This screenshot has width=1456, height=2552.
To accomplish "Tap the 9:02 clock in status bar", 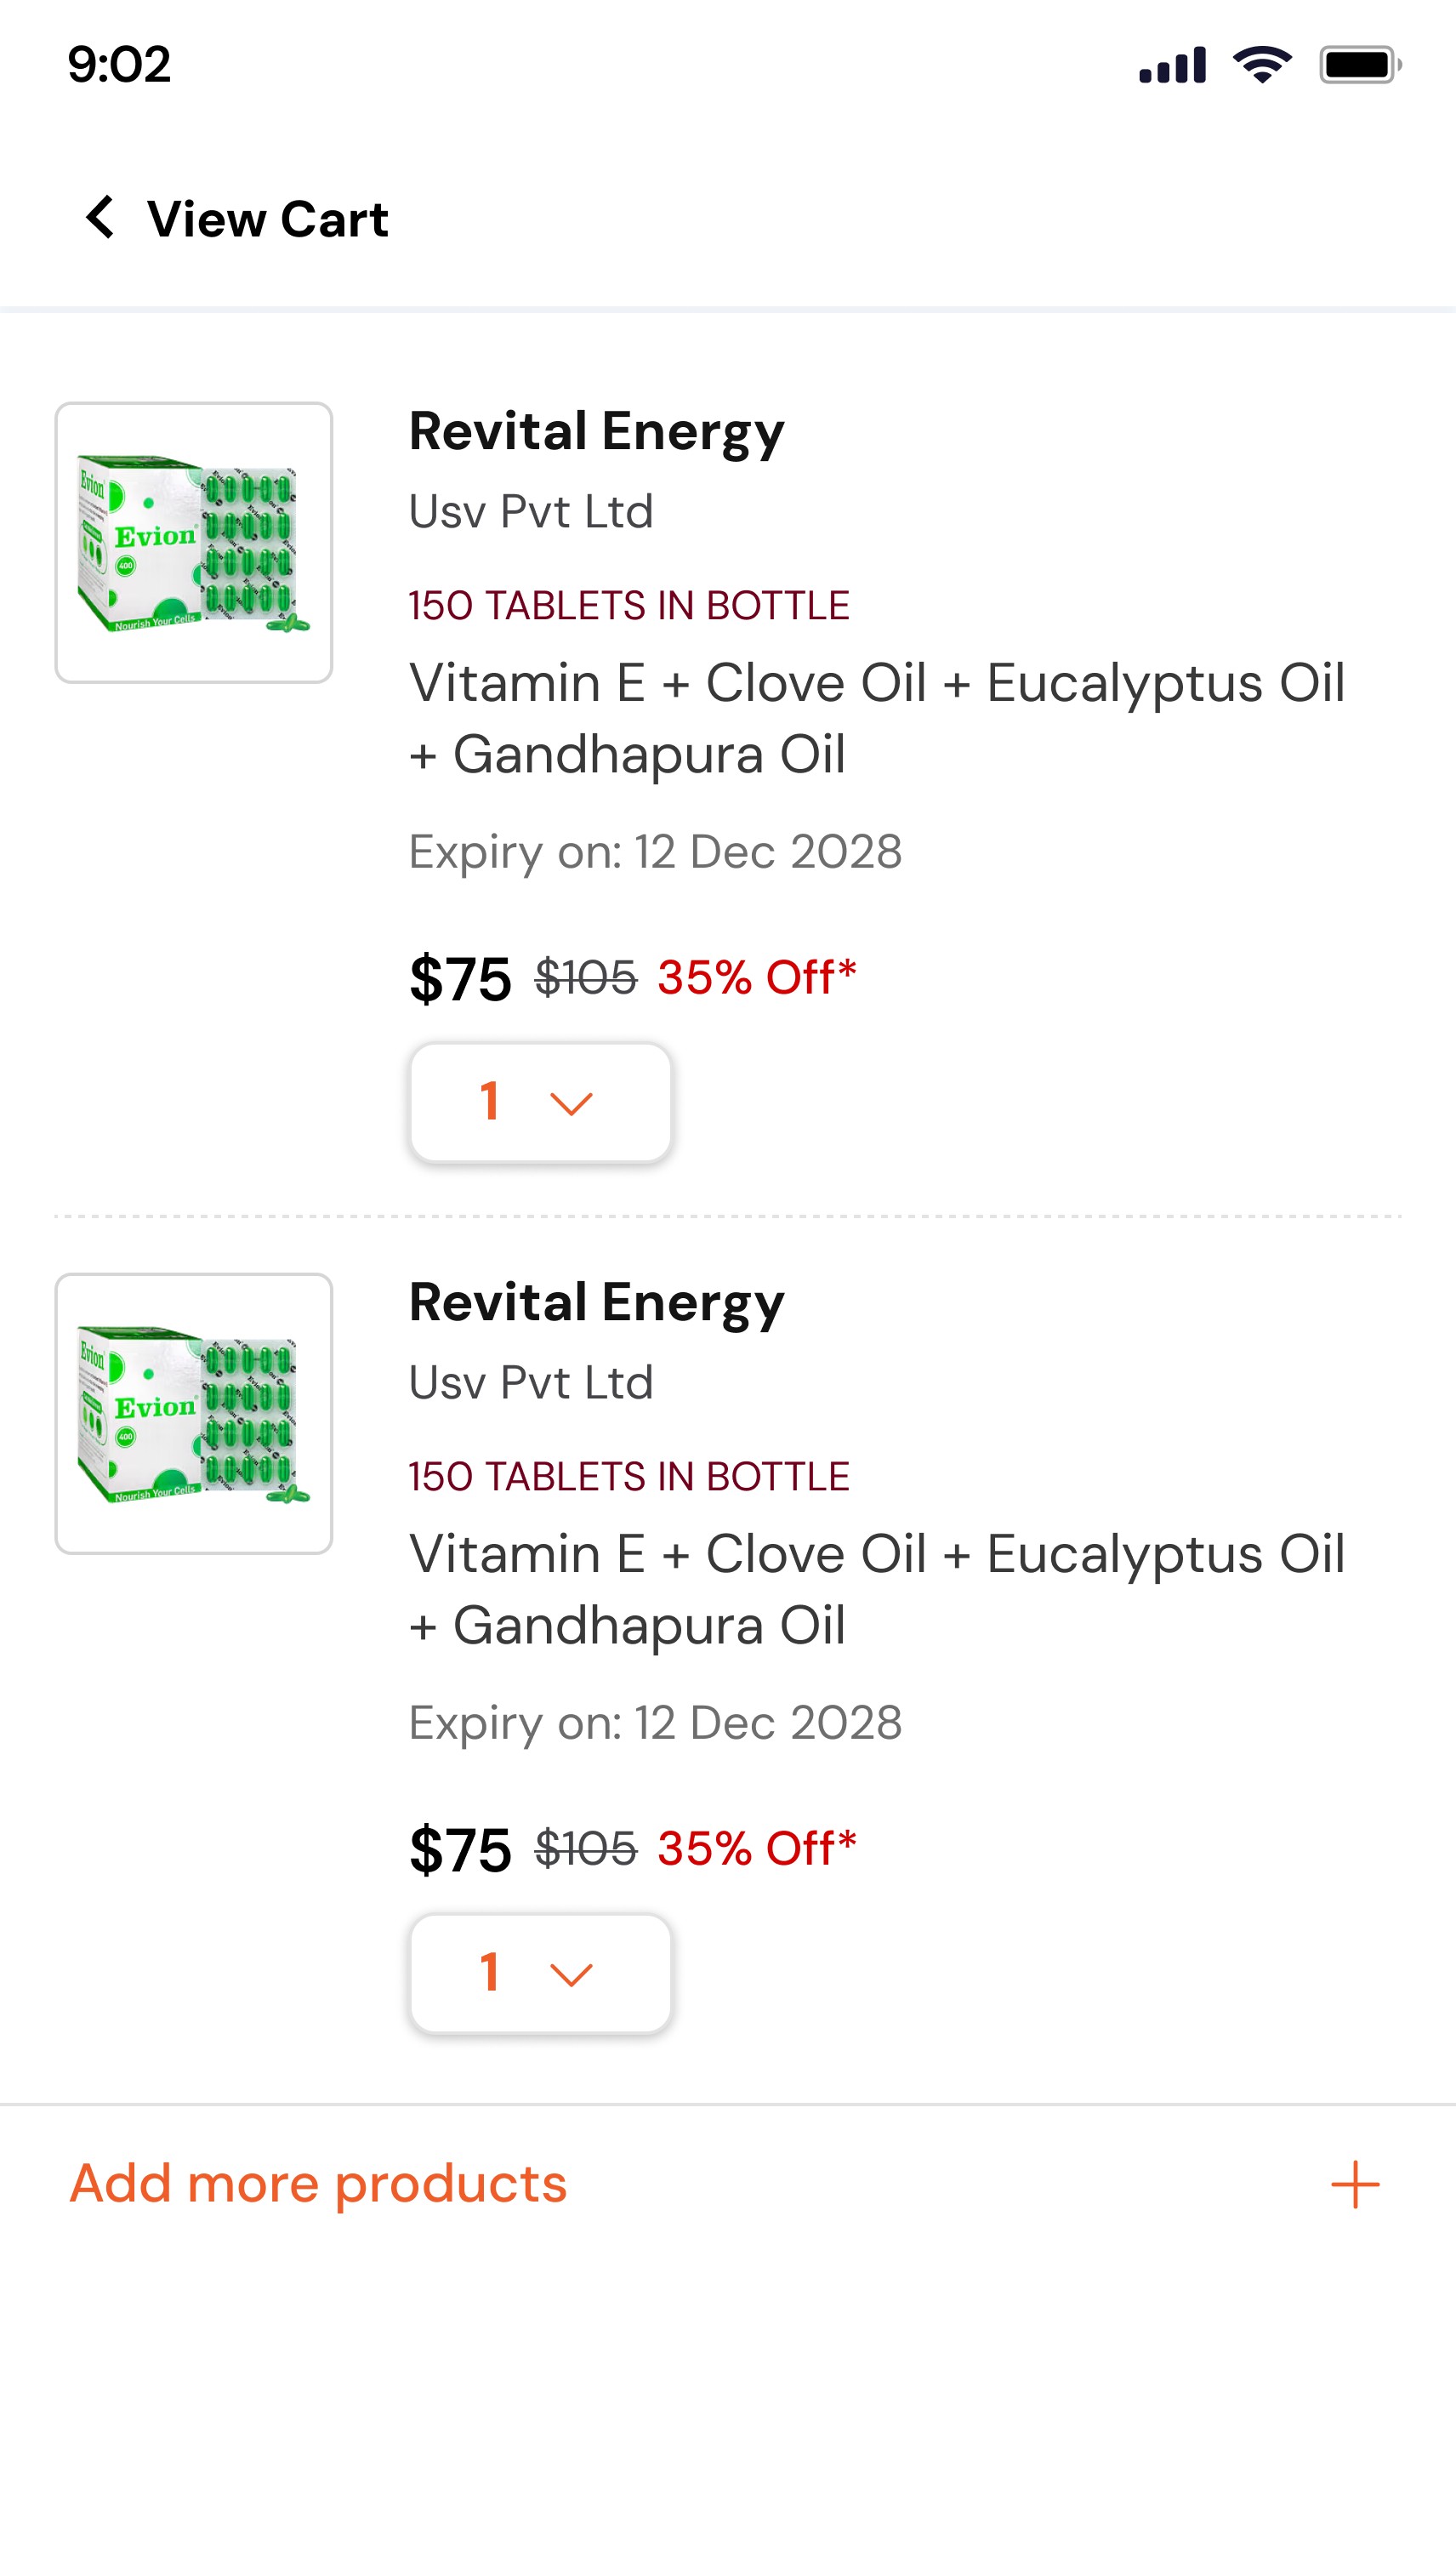I will pyautogui.click(x=119, y=65).
